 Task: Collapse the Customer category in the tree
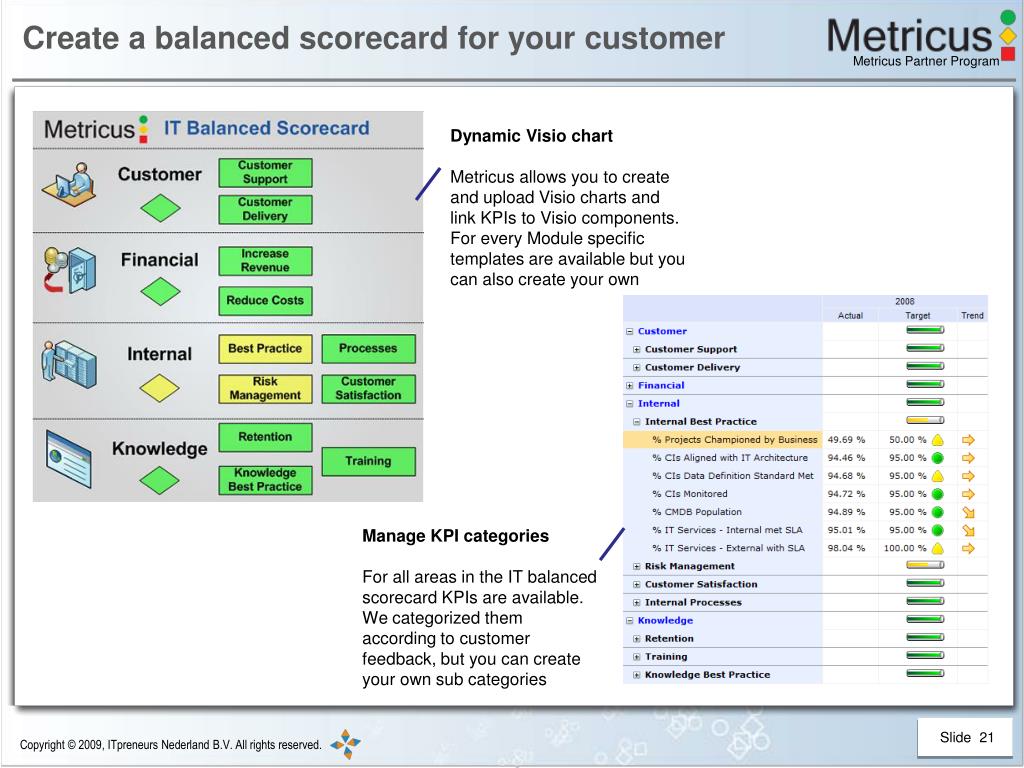pyautogui.click(x=630, y=332)
